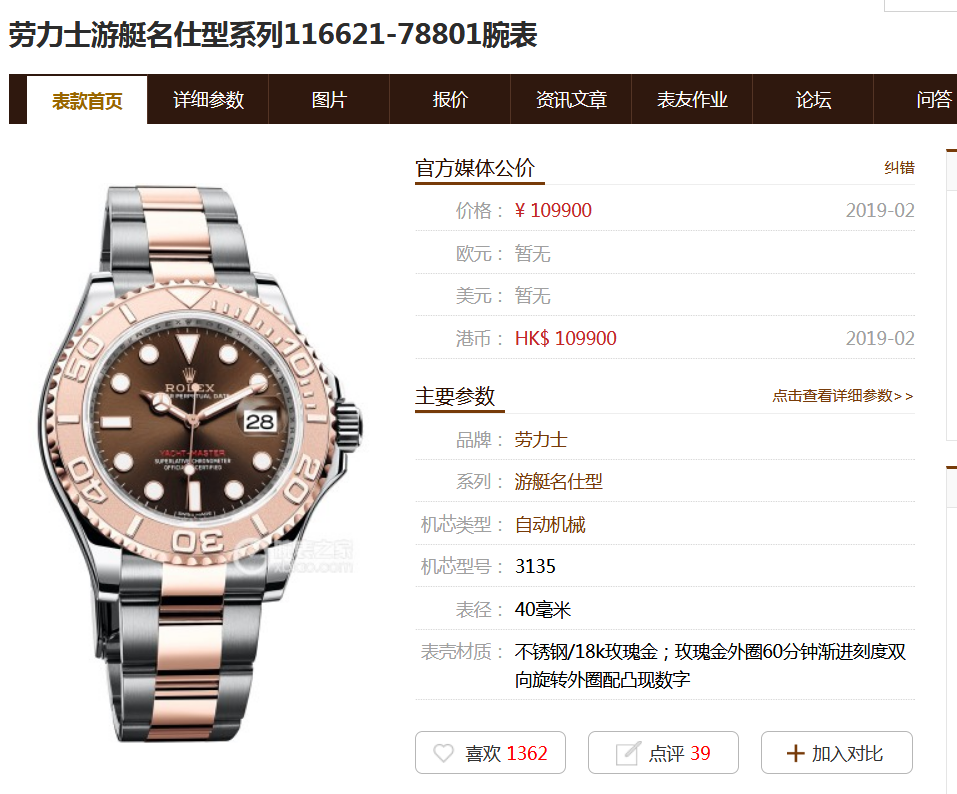Image resolution: width=957 pixels, height=794 pixels.
Task: Go to the 资讯文章 tab
Action: point(571,99)
